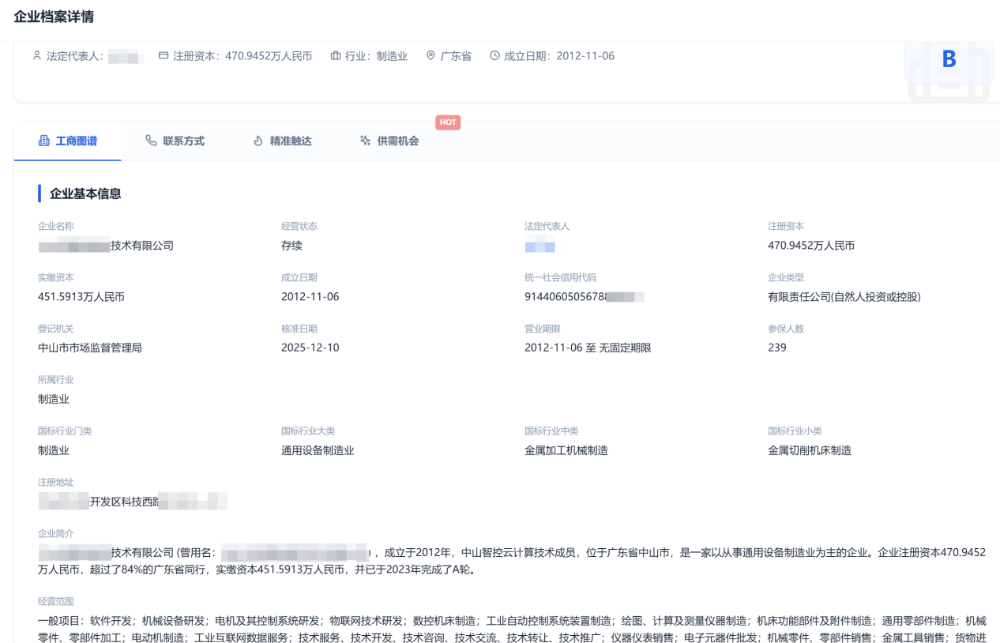Click the phone icon beside 联系方式

pyautogui.click(x=151, y=141)
